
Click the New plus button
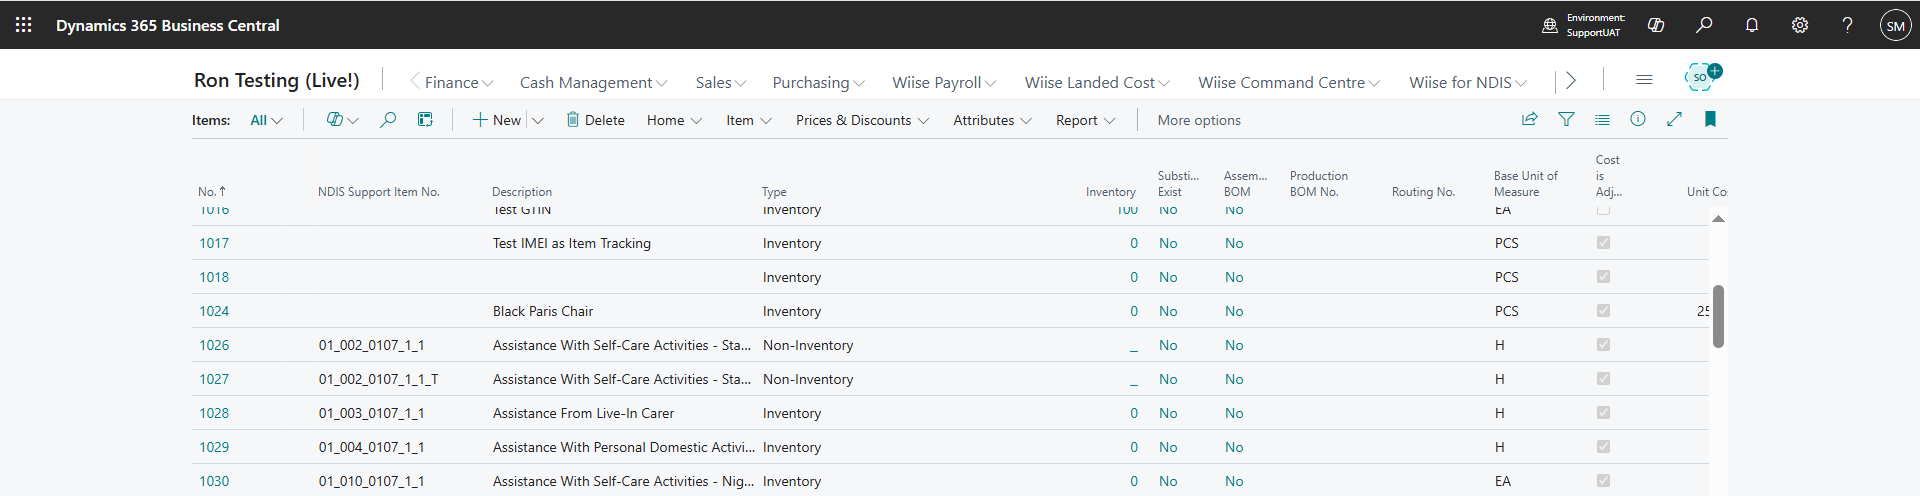tap(497, 120)
